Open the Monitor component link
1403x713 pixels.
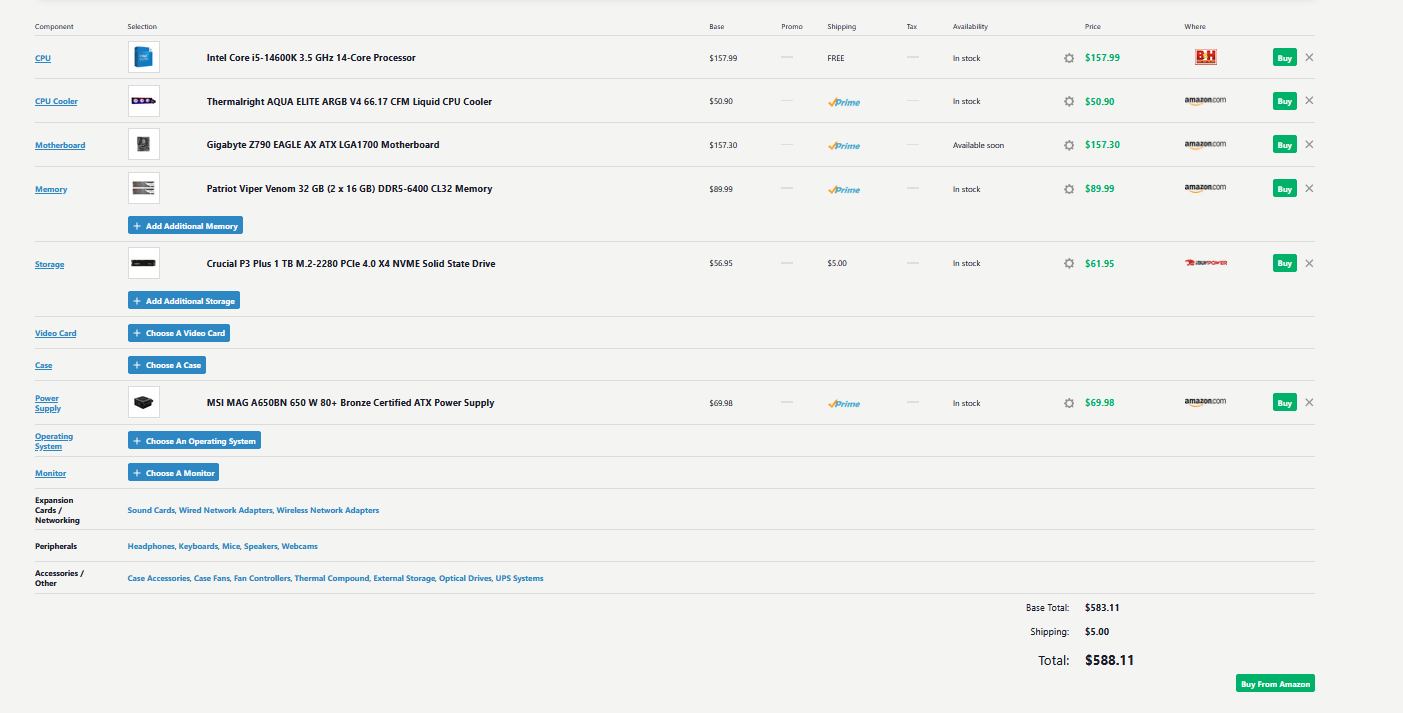pyautogui.click(x=51, y=473)
